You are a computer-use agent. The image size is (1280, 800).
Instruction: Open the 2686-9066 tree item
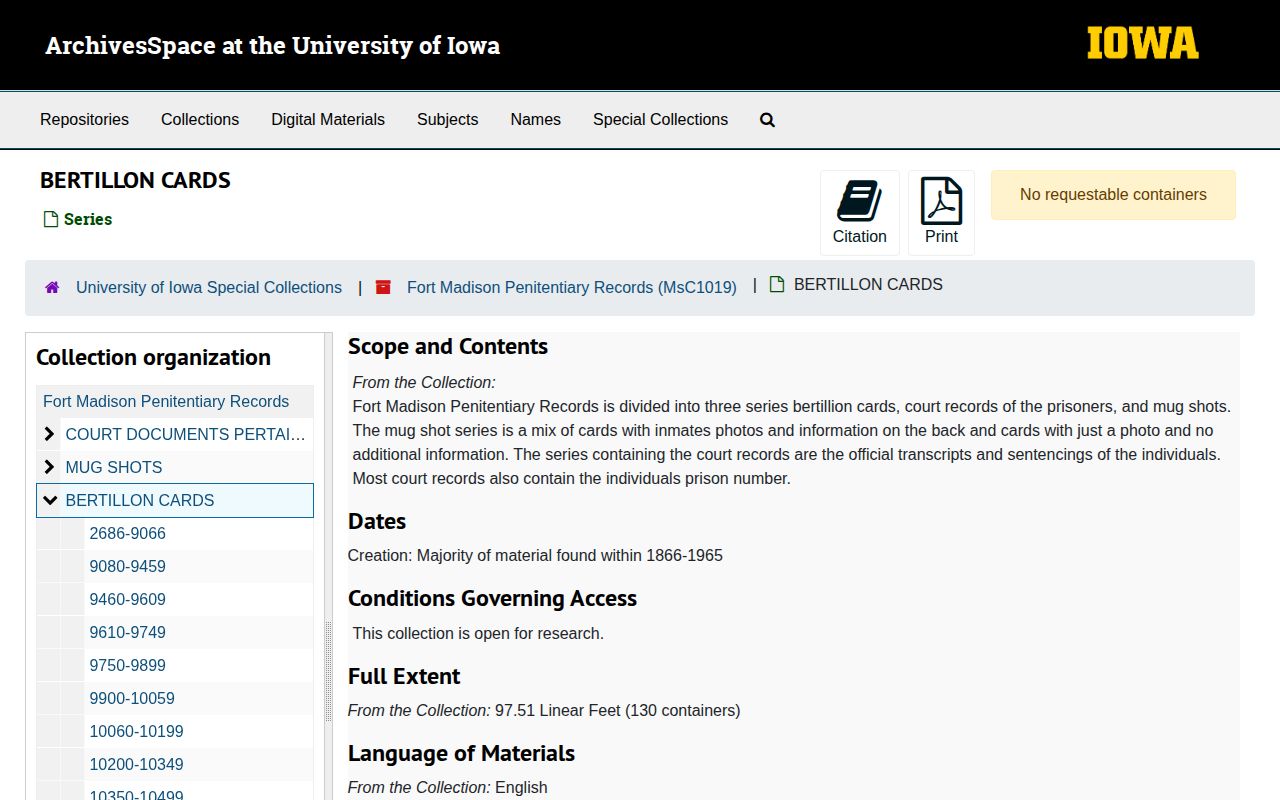coord(127,533)
